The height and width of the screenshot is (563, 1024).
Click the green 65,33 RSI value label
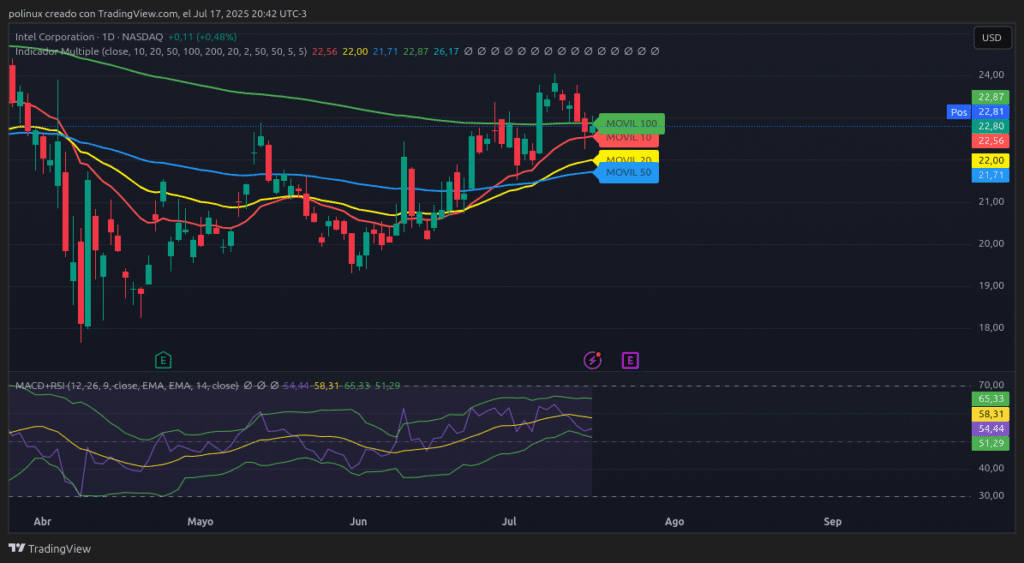click(x=991, y=398)
